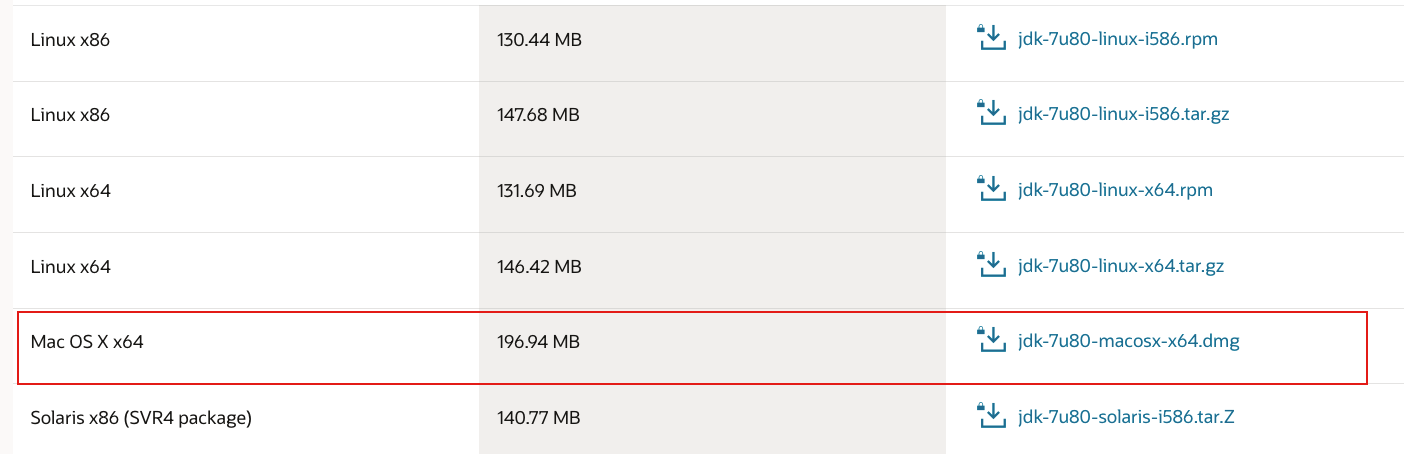Click the 146.42 MB size text
1404x454 pixels.
point(539,267)
